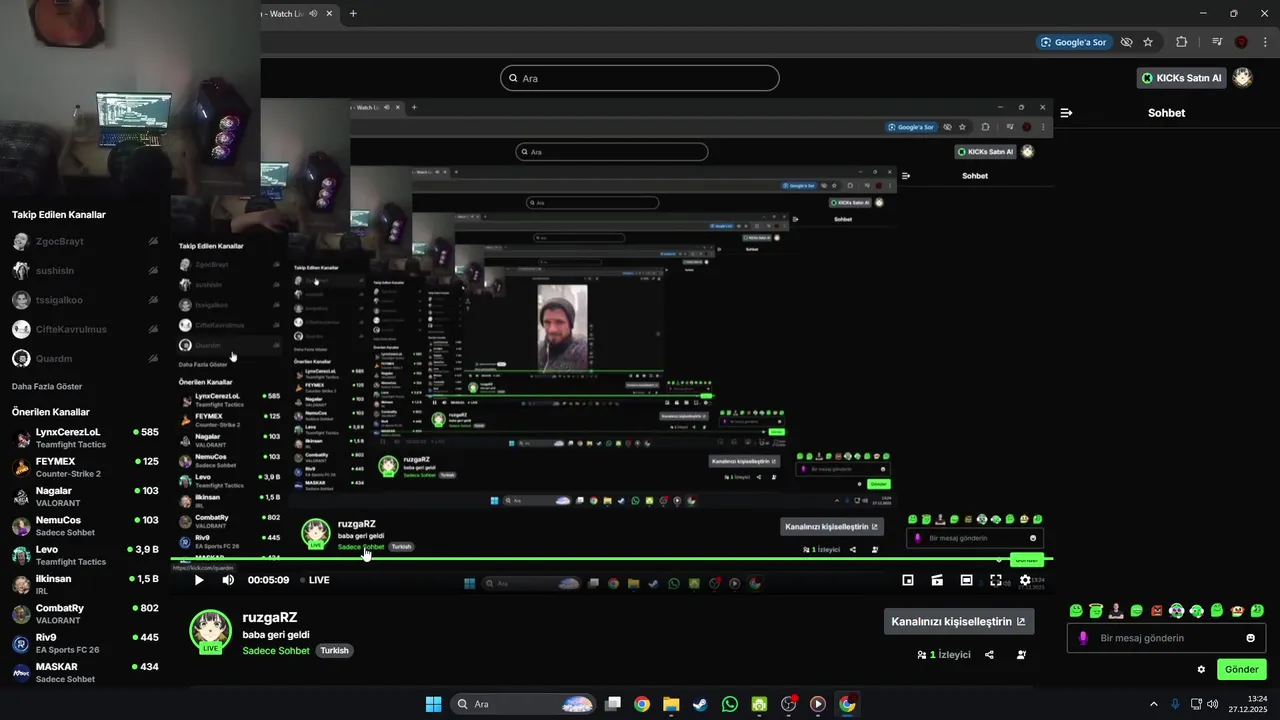Click the crossed-out eye icon in address bar
The width and height of the screenshot is (1280, 720).
[1126, 42]
